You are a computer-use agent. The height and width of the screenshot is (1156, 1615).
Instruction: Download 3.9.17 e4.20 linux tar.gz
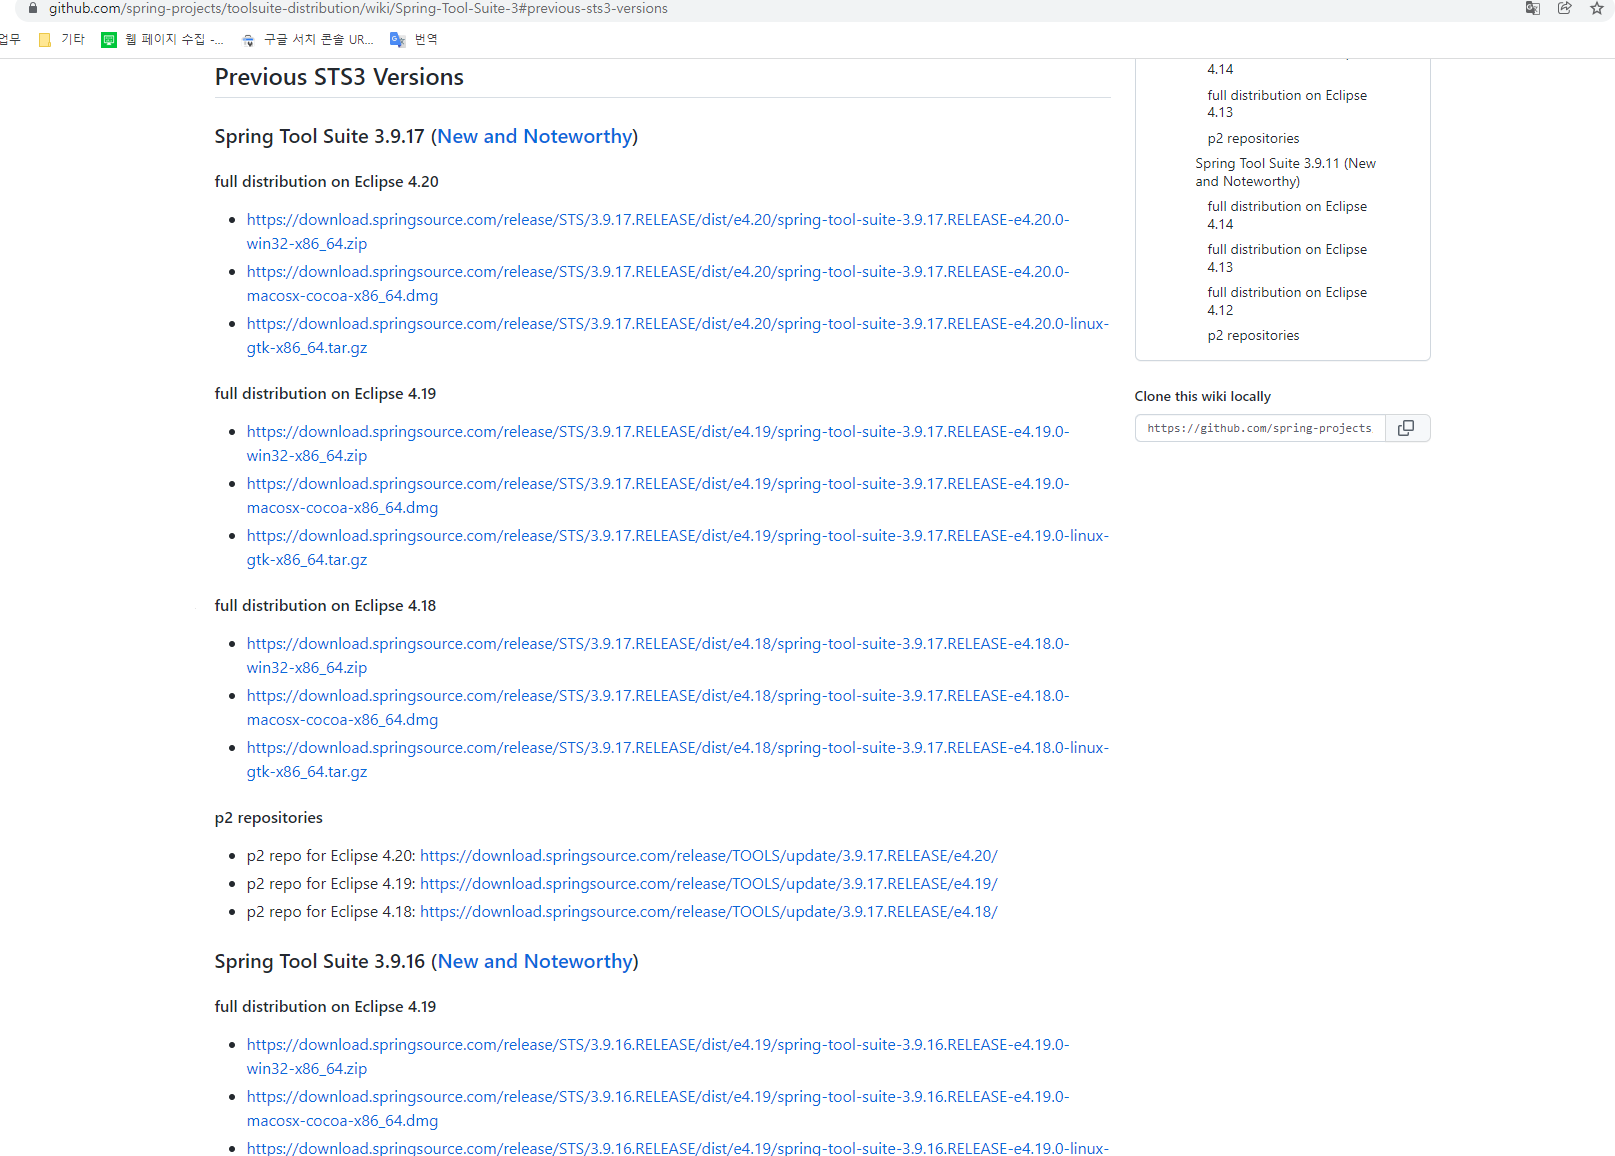(678, 335)
